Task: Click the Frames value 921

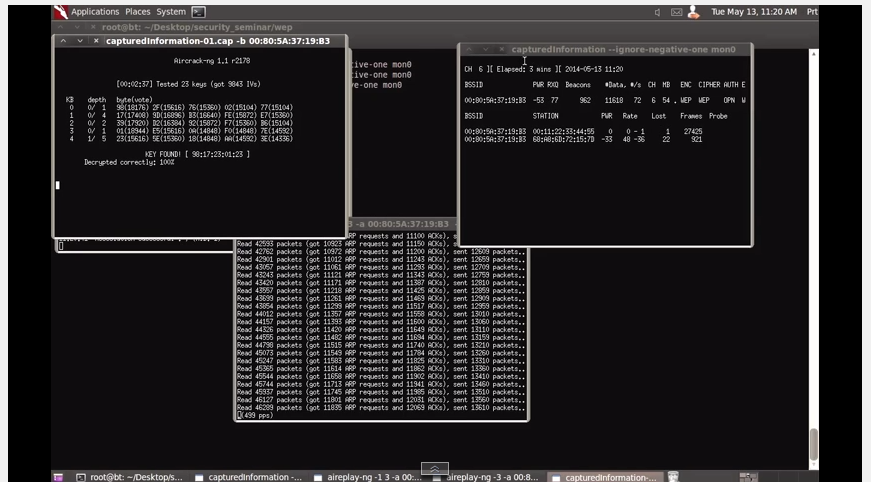Action: (x=697, y=139)
